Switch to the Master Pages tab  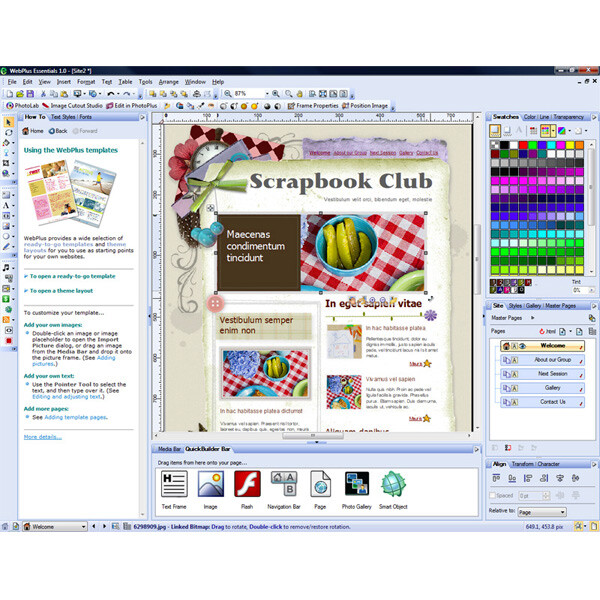coord(560,306)
